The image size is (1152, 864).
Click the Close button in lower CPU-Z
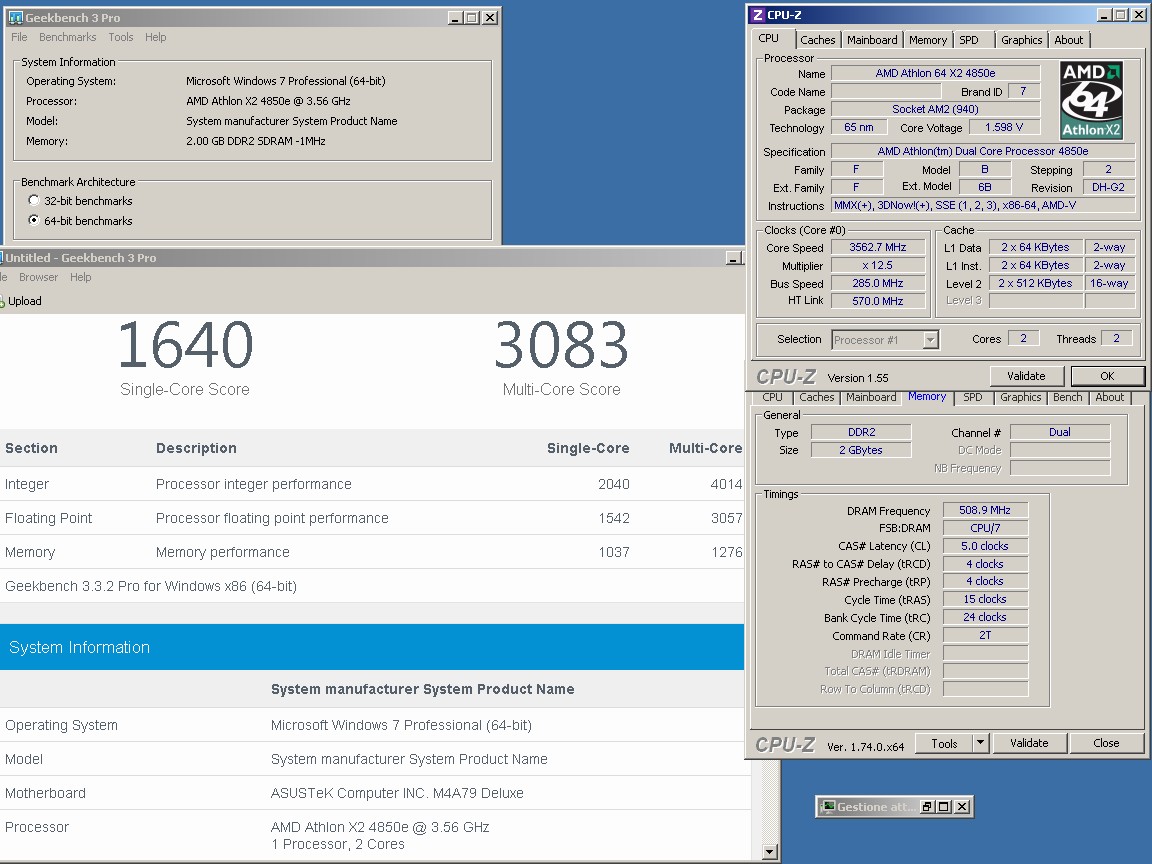tap(1106, 743)
